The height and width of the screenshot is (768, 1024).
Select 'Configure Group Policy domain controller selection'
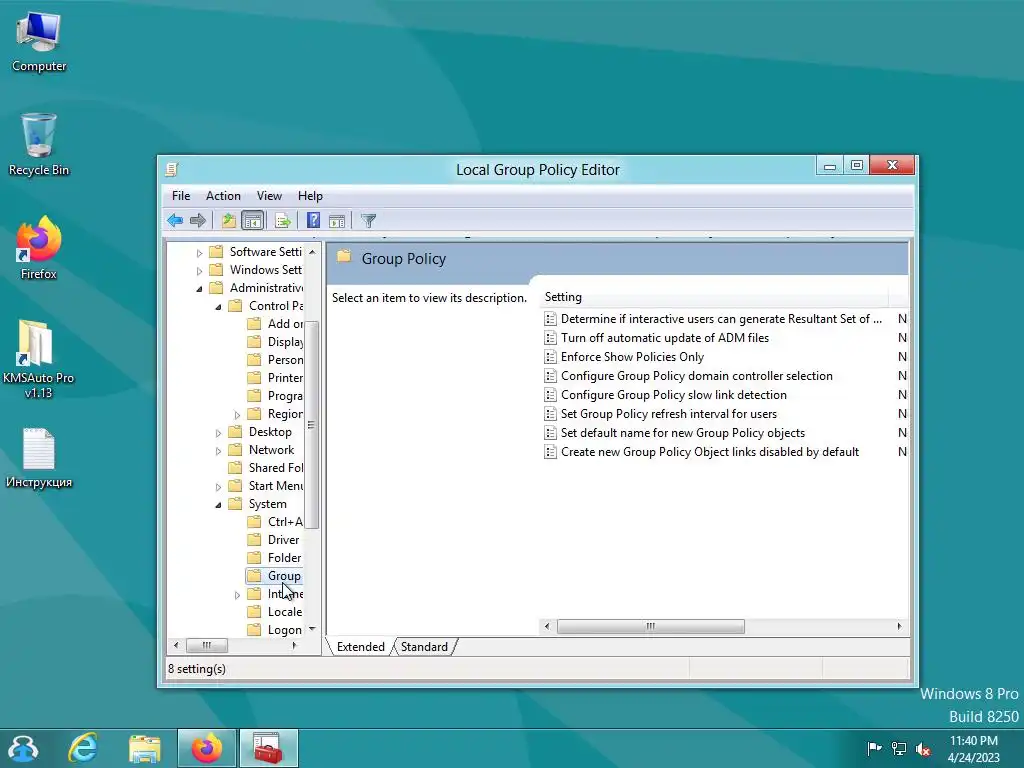[697, 376]
